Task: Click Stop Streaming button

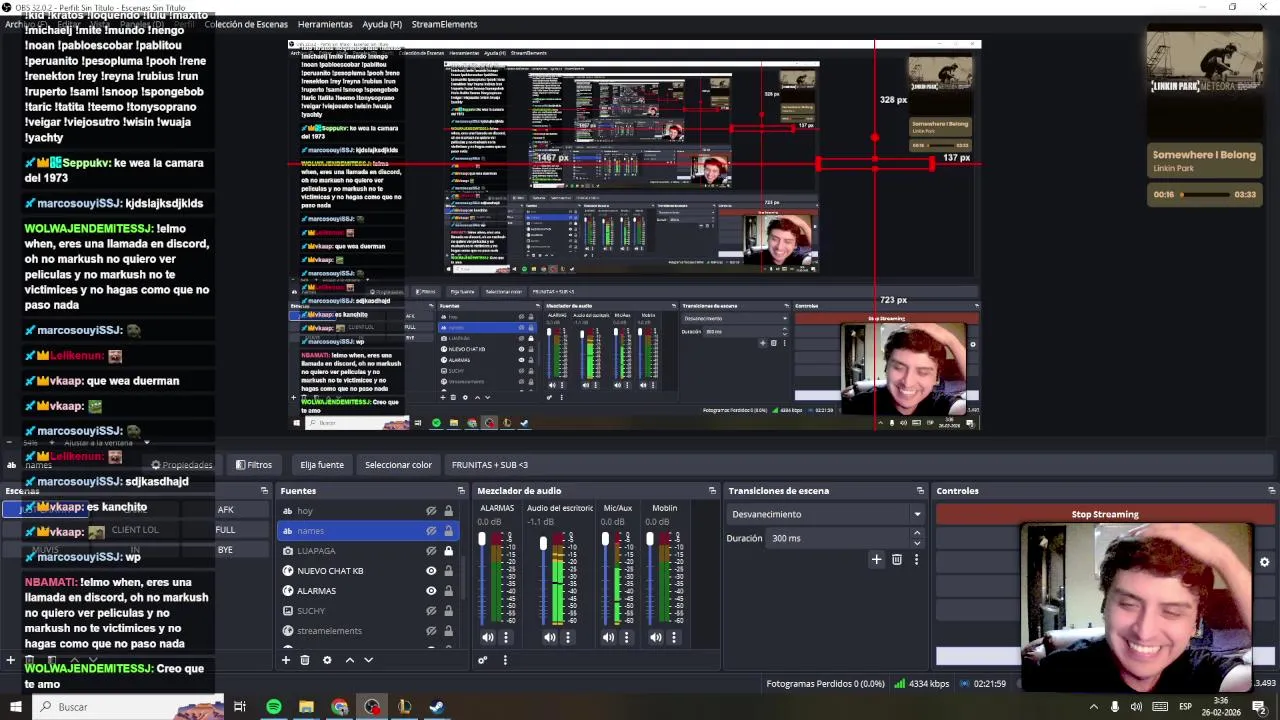Action: [1105, 514]
